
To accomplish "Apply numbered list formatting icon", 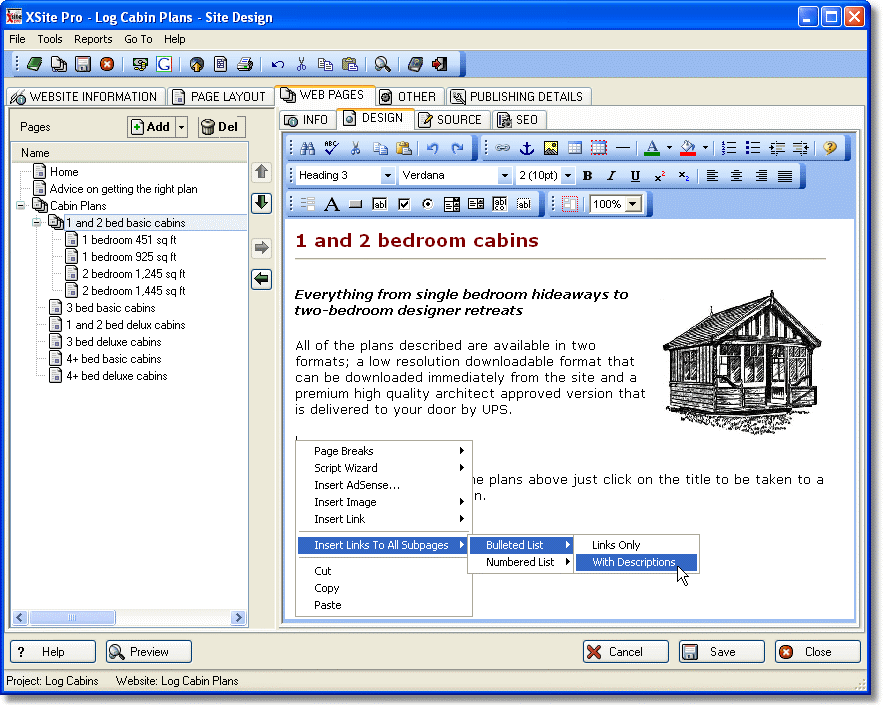I will 729,148.
